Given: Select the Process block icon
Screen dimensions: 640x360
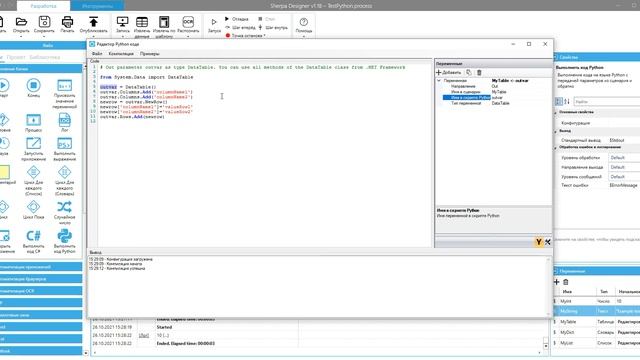Looking at the screenshot, I should tap(33, 120).
